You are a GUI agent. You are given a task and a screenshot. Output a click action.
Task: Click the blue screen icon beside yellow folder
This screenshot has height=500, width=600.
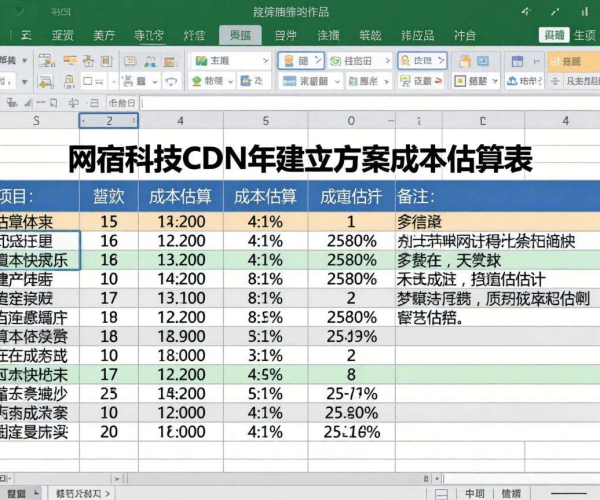pos(483,61)
